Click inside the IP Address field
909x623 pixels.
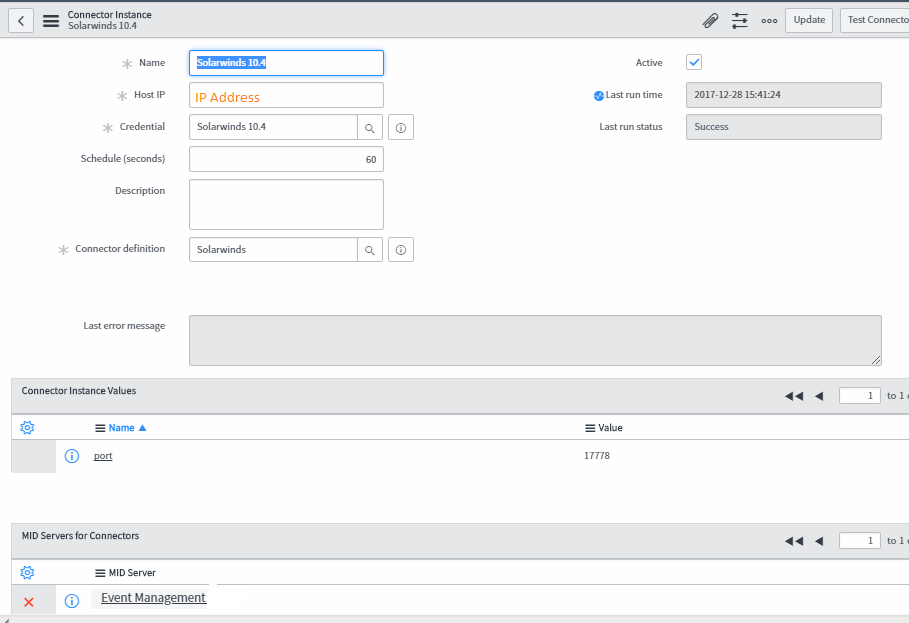(x=286, y=95)
